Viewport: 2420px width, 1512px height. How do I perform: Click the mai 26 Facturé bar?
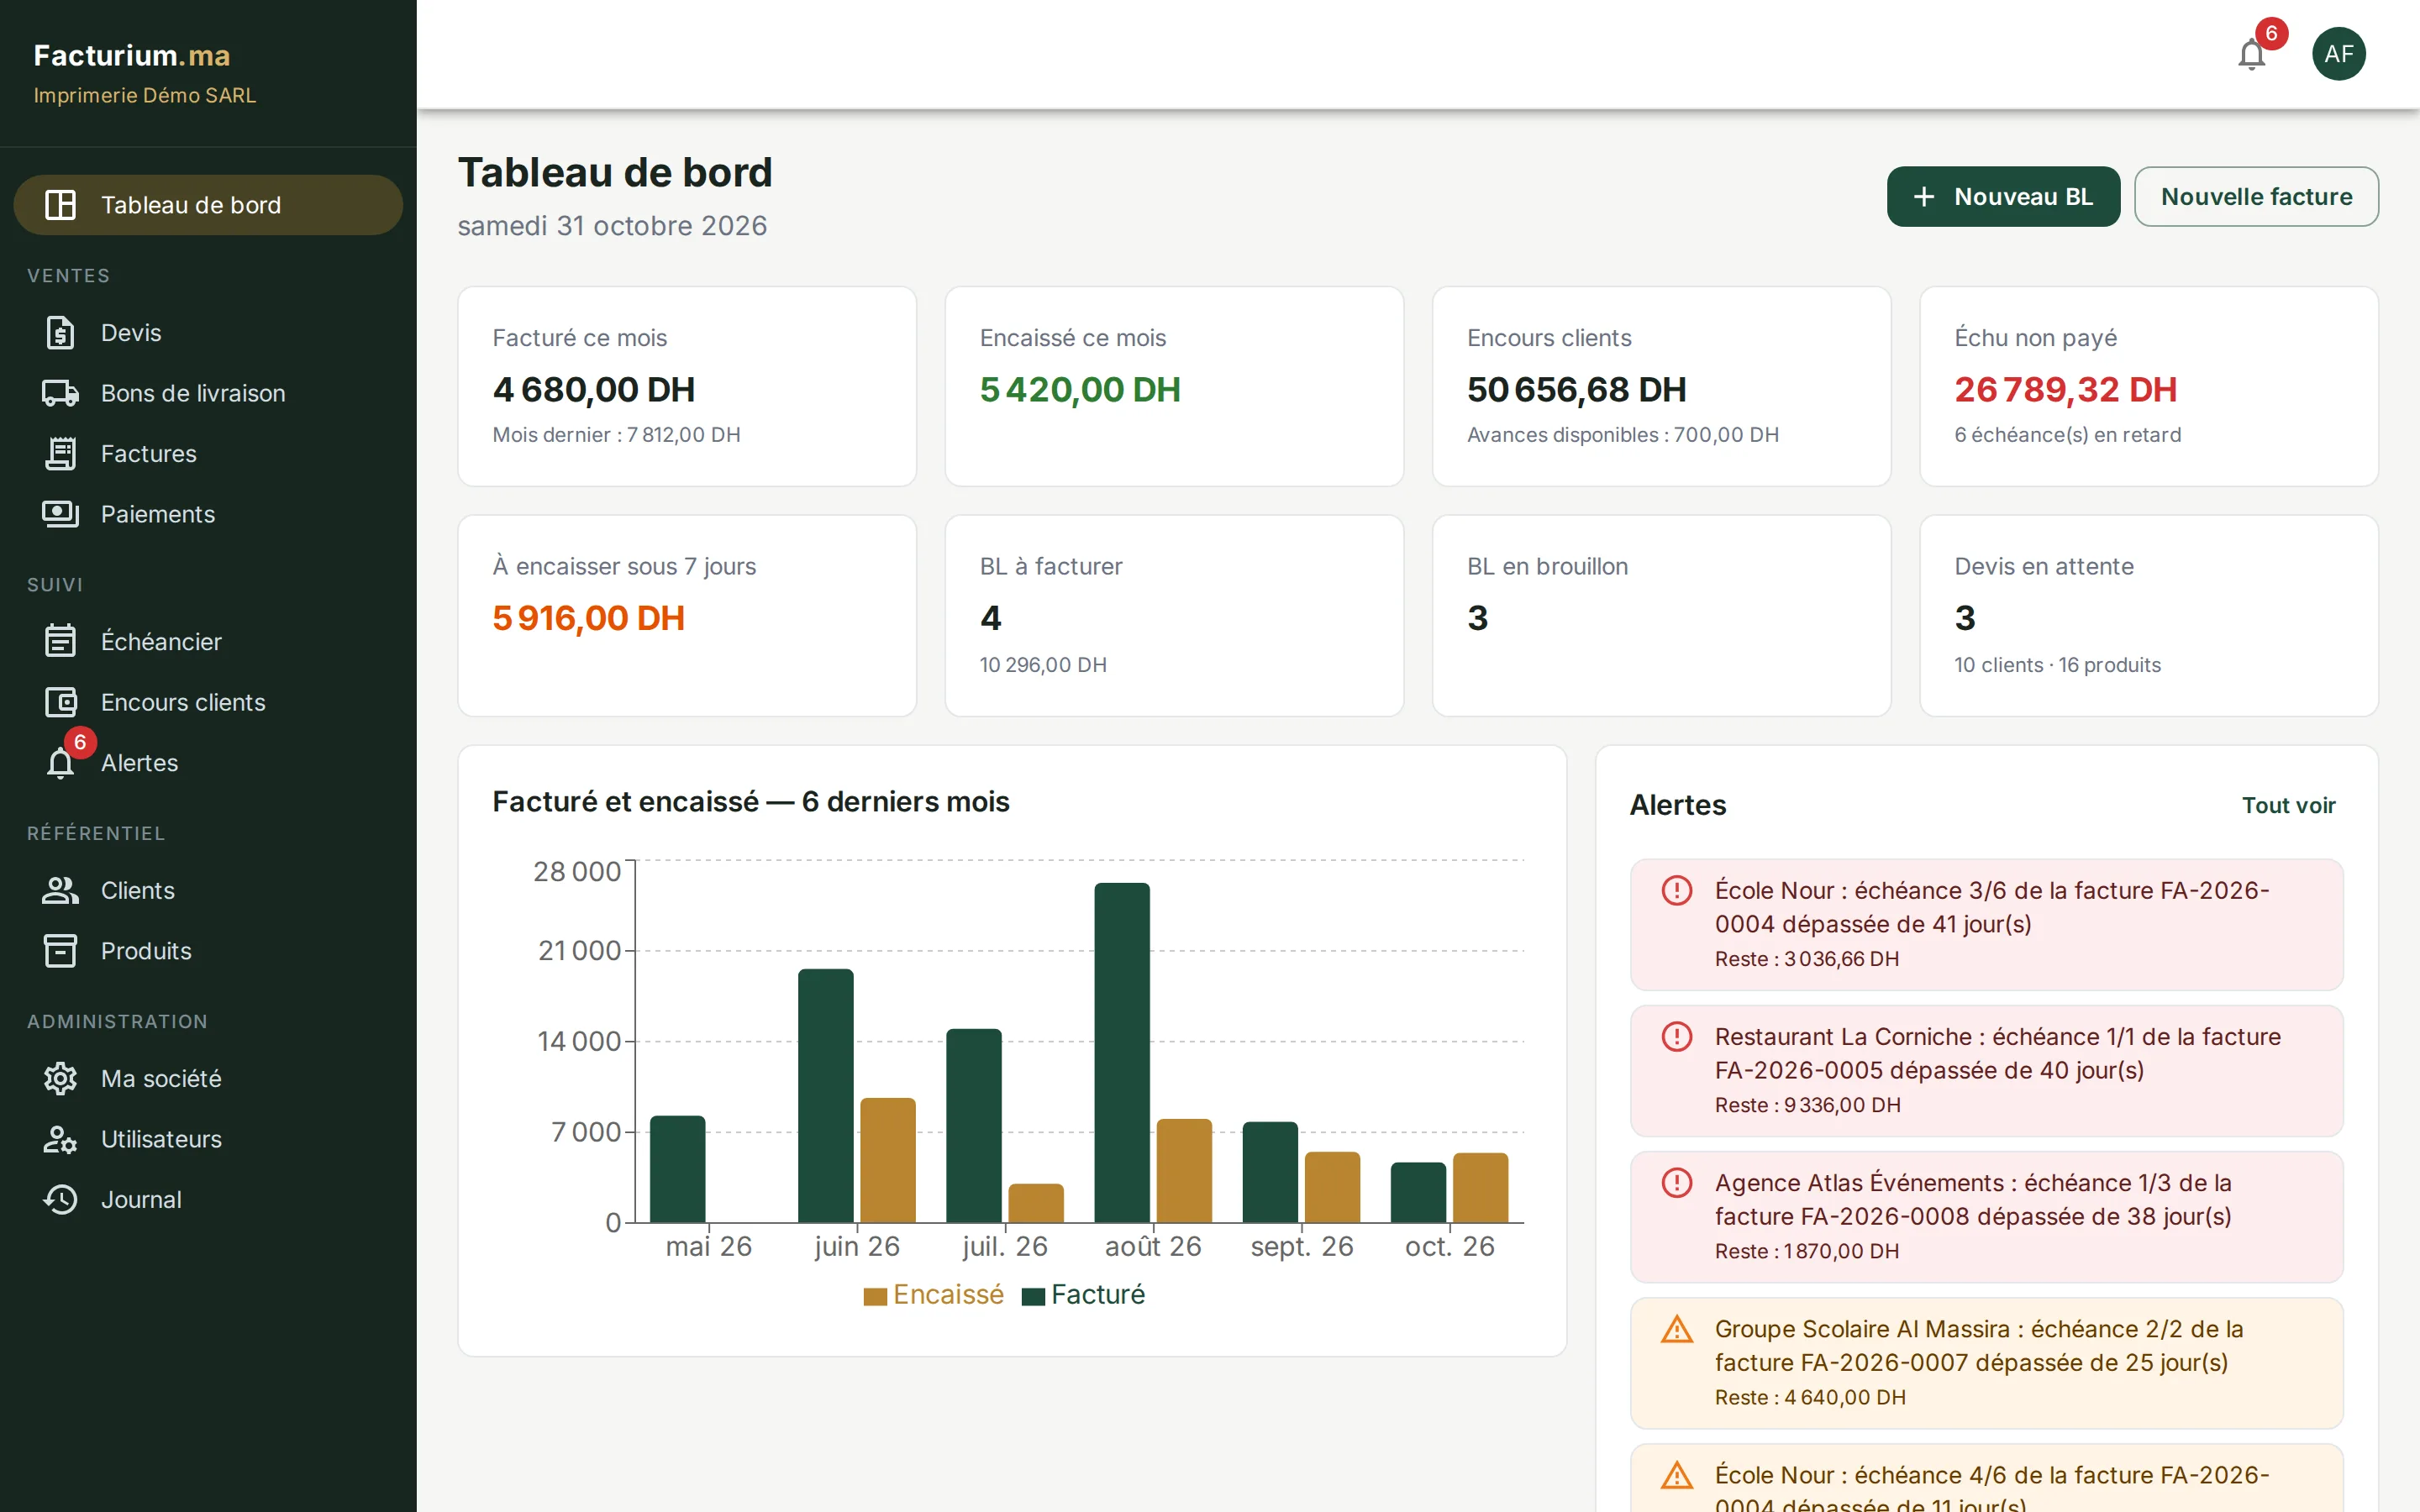coord(677,1169)
